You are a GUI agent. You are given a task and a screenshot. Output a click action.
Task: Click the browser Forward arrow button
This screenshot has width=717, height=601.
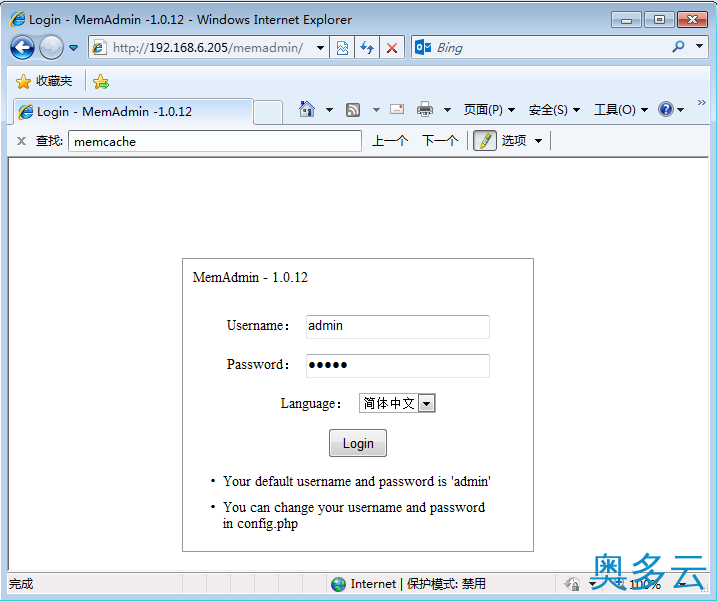[x=51, y=47]
